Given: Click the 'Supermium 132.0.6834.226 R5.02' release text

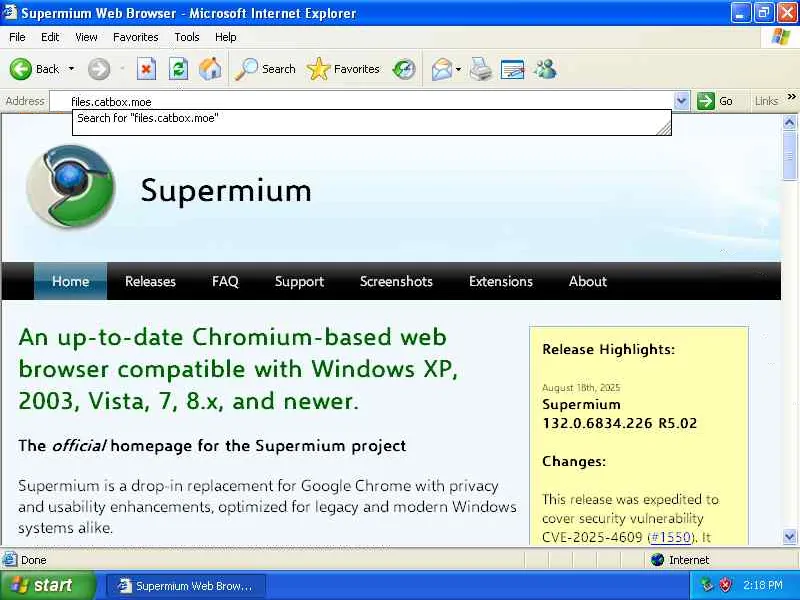Looking at the screenshot, I should click(619, 414).
